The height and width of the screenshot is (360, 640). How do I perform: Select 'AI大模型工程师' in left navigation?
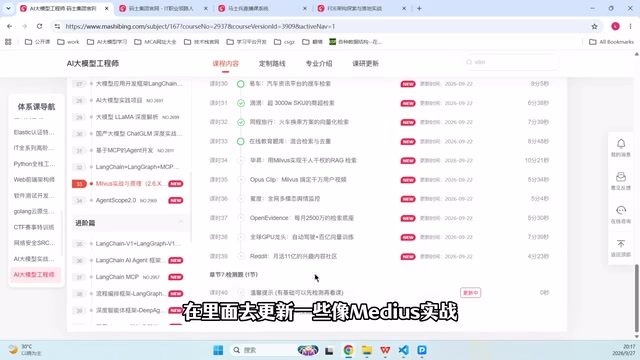[34, 275]
